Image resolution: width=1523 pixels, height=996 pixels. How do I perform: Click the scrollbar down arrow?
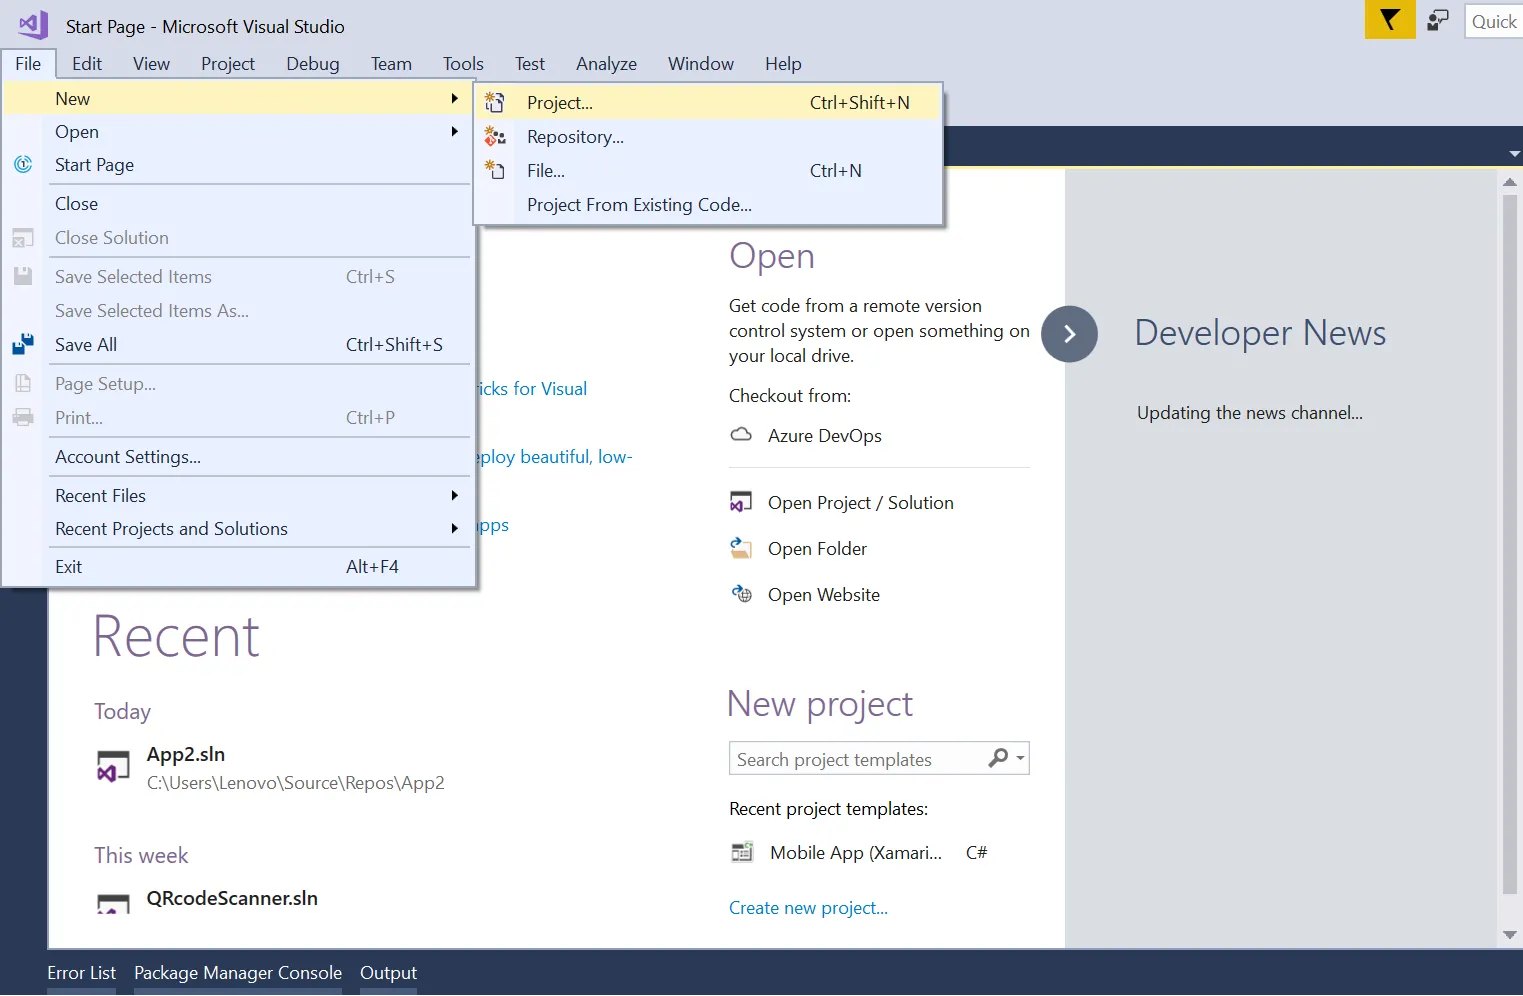coord(1510,935)
